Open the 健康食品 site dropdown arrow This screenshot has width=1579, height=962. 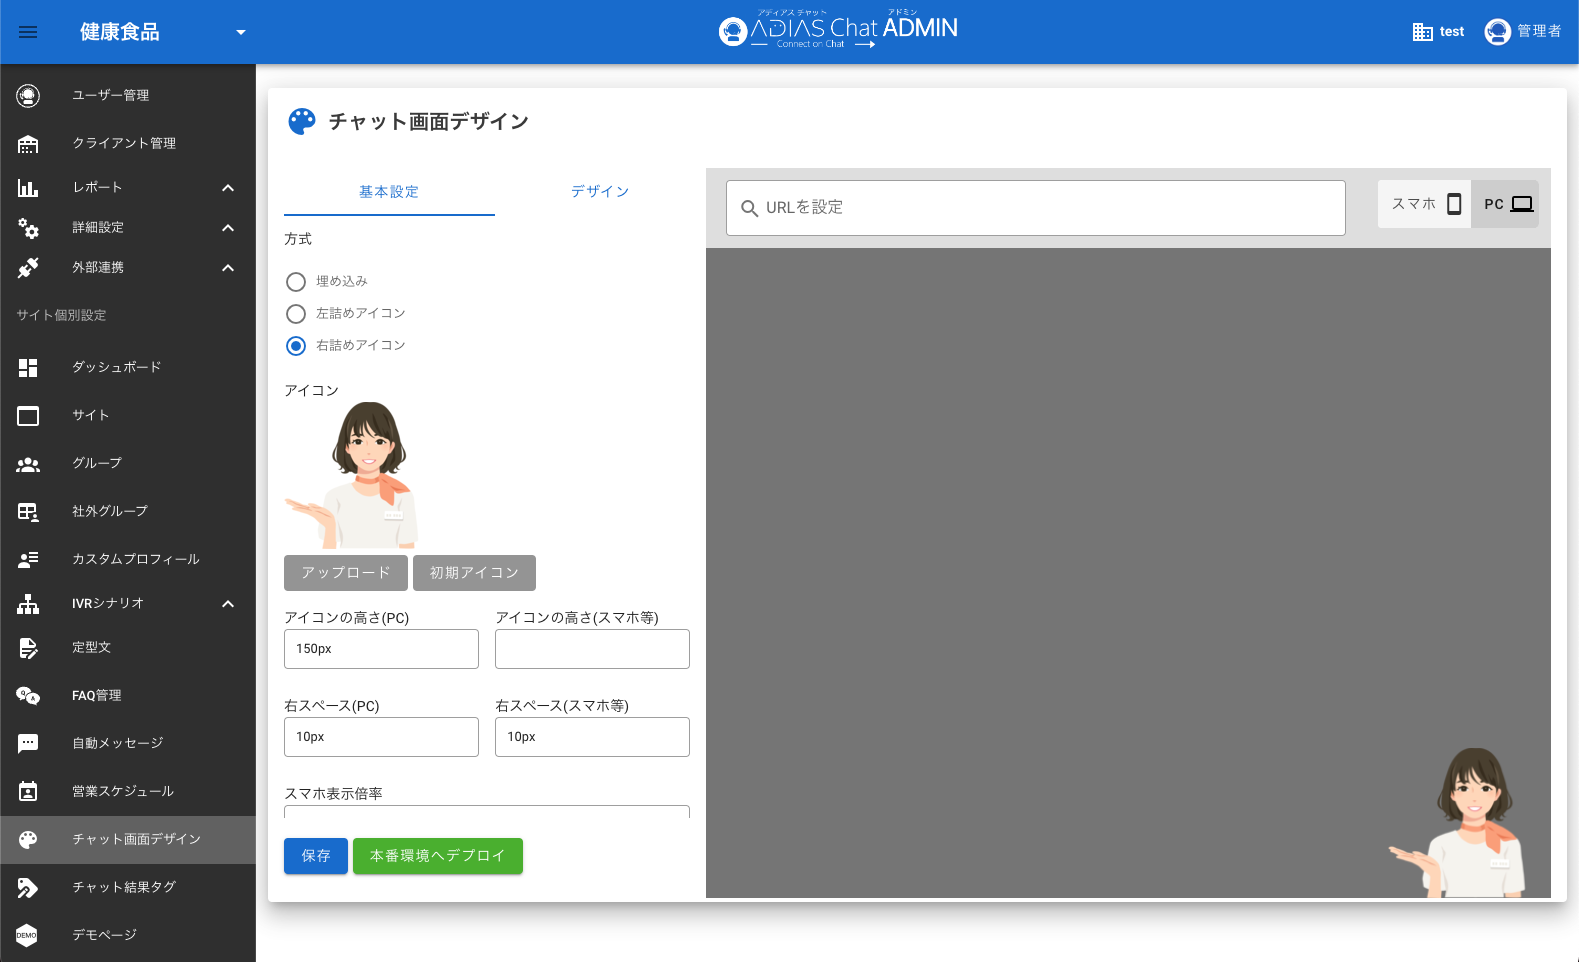(240, 32)
